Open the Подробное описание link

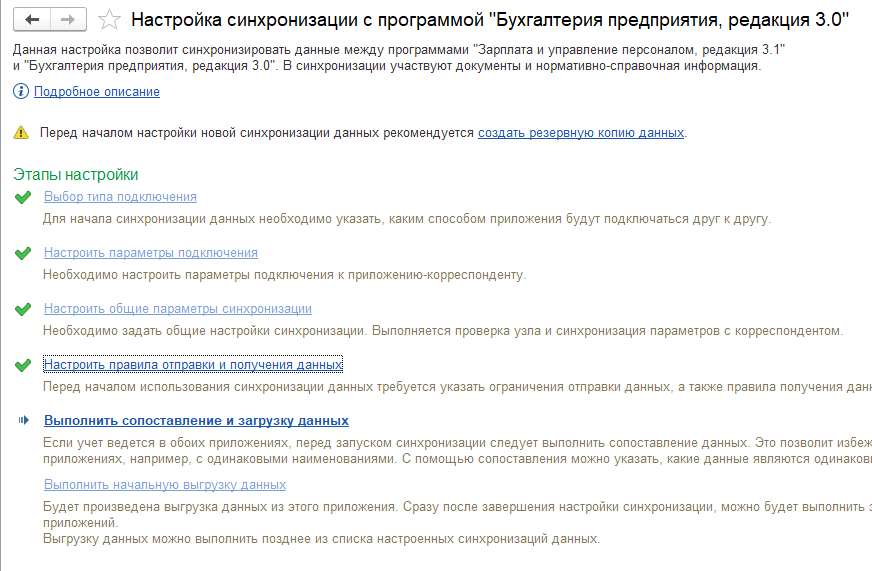97,92
